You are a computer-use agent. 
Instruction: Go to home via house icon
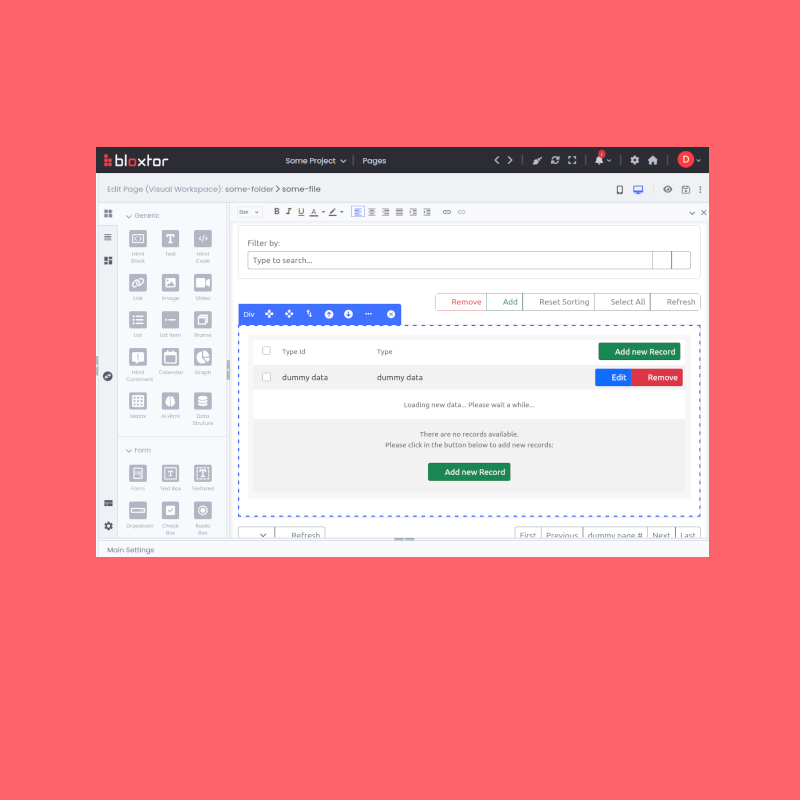click(653, 160)
